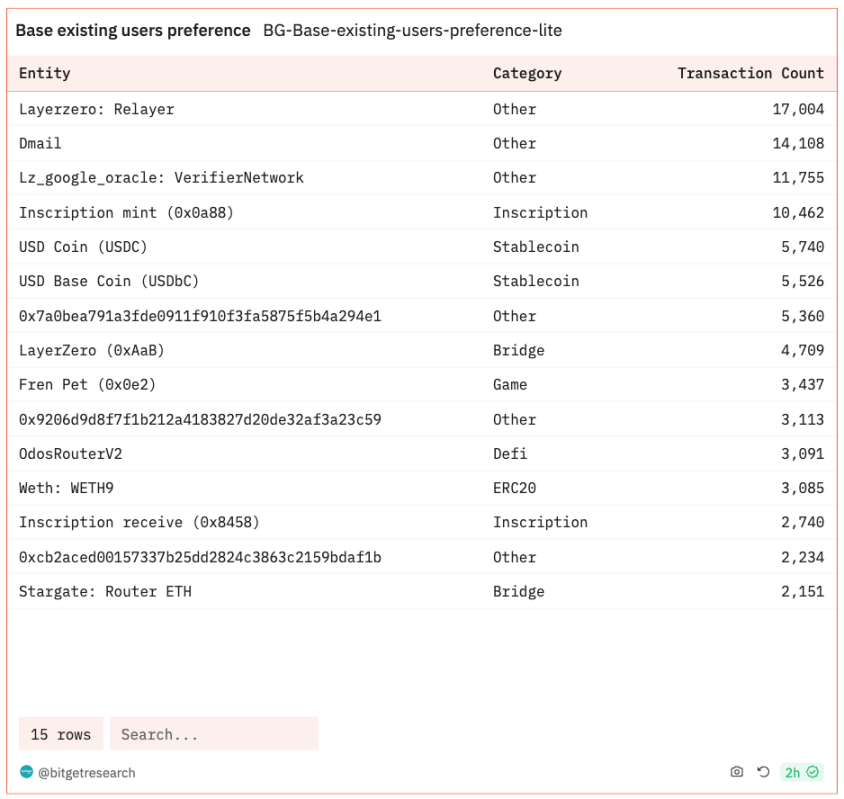The image size is (844, 799).
Task: Select the OdosRouterV2 entity cell
Action: [x=71, y=454]
